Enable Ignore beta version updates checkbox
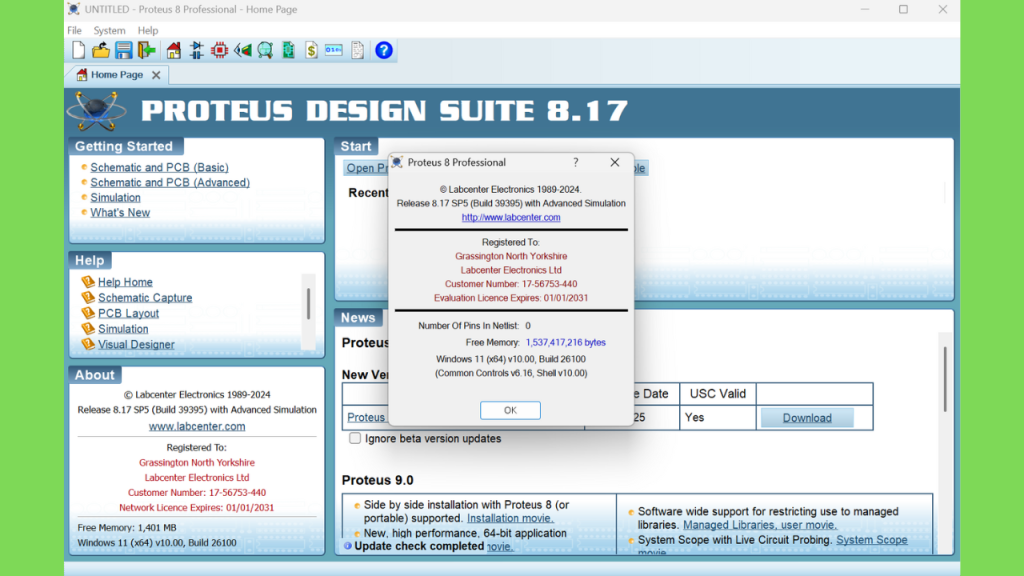The height and width of the screenshot is (576, 1024). tap(355, 438)
